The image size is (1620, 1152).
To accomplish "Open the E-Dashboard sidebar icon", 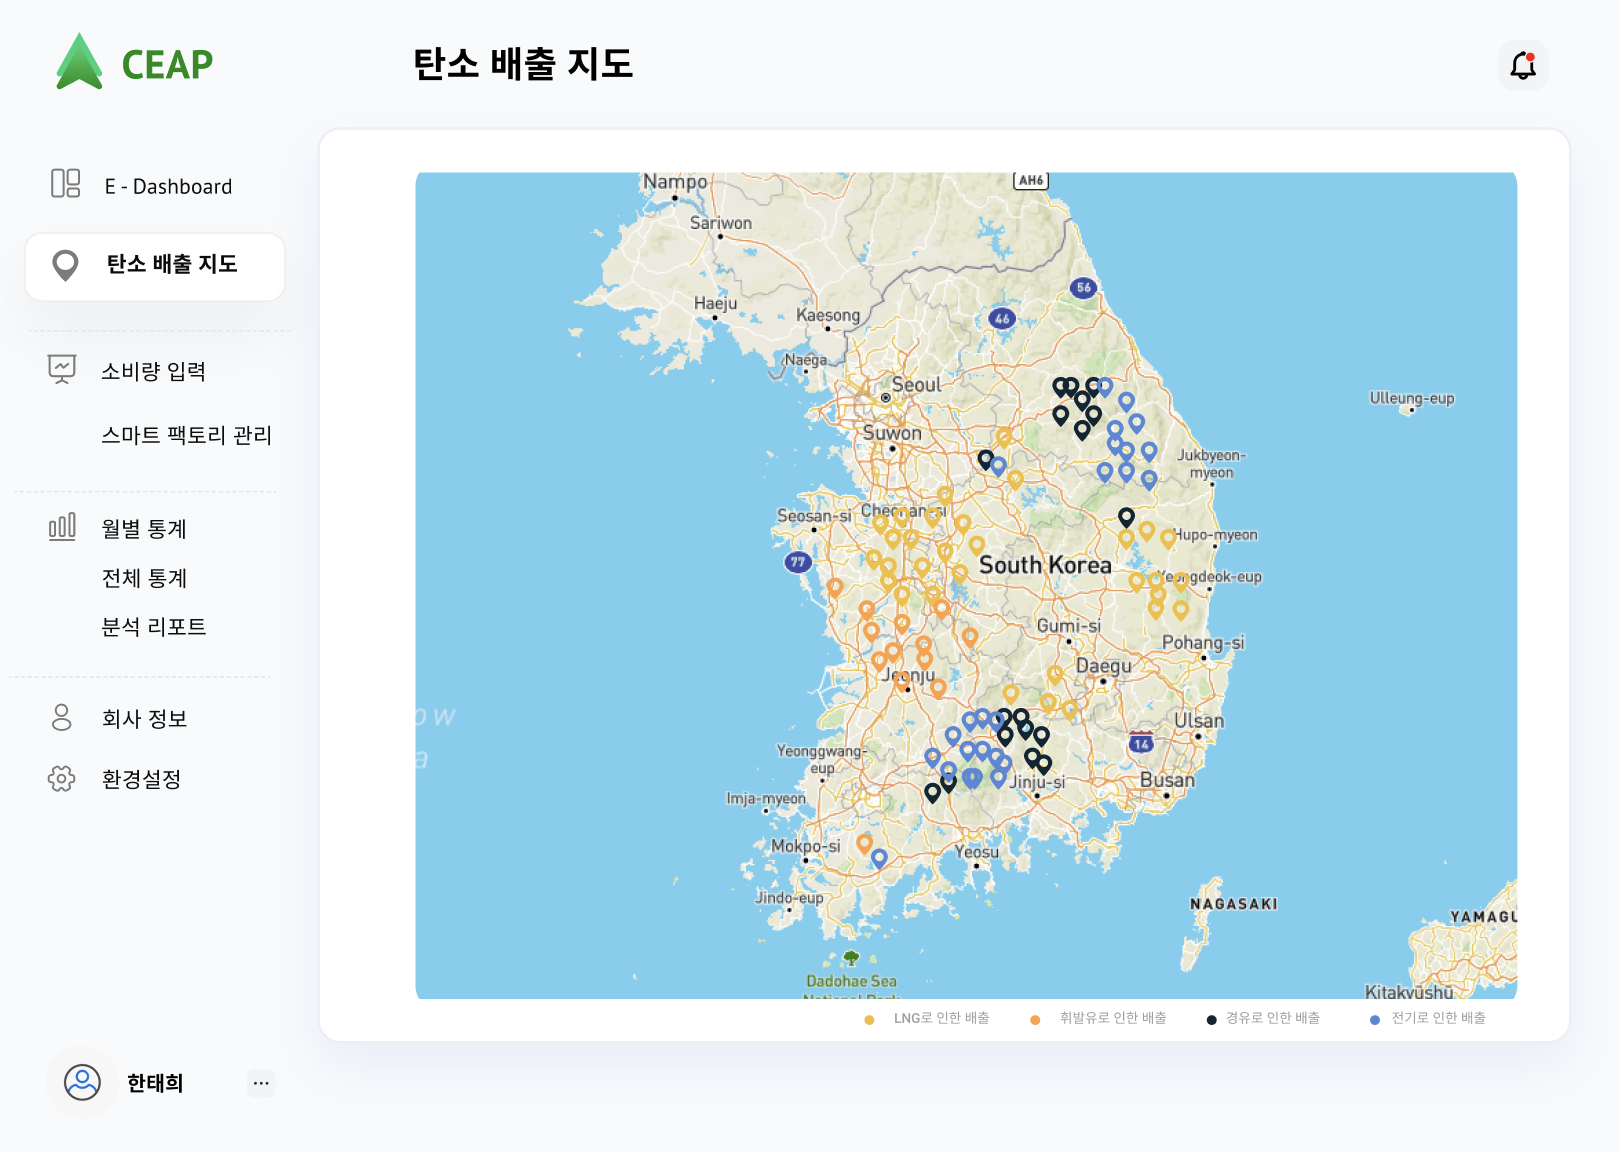I will 64,185.
